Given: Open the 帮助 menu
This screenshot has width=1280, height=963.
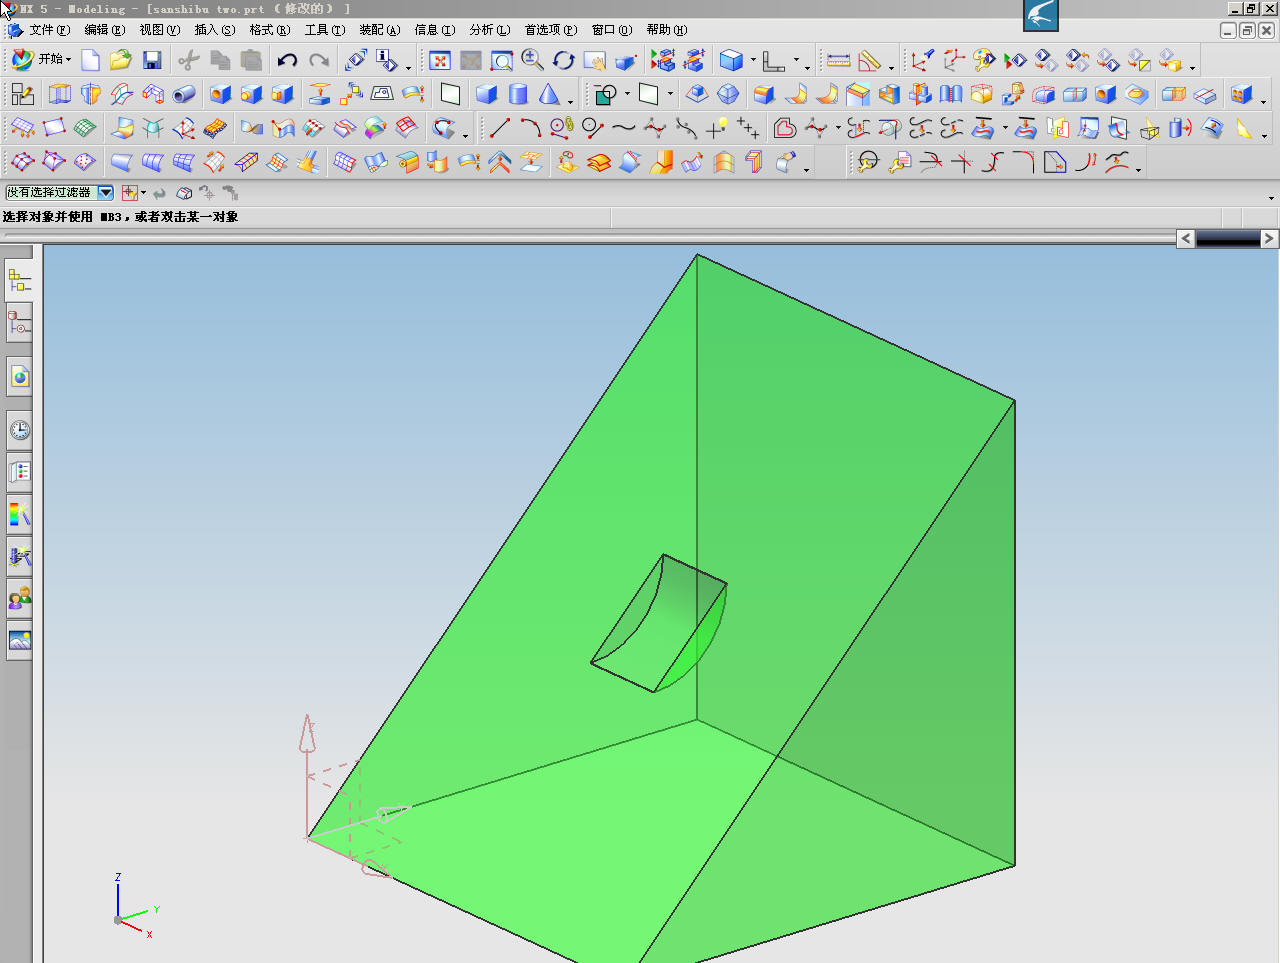Looking at the screenshot, I should pyautogui.click(x=666, y=30).
